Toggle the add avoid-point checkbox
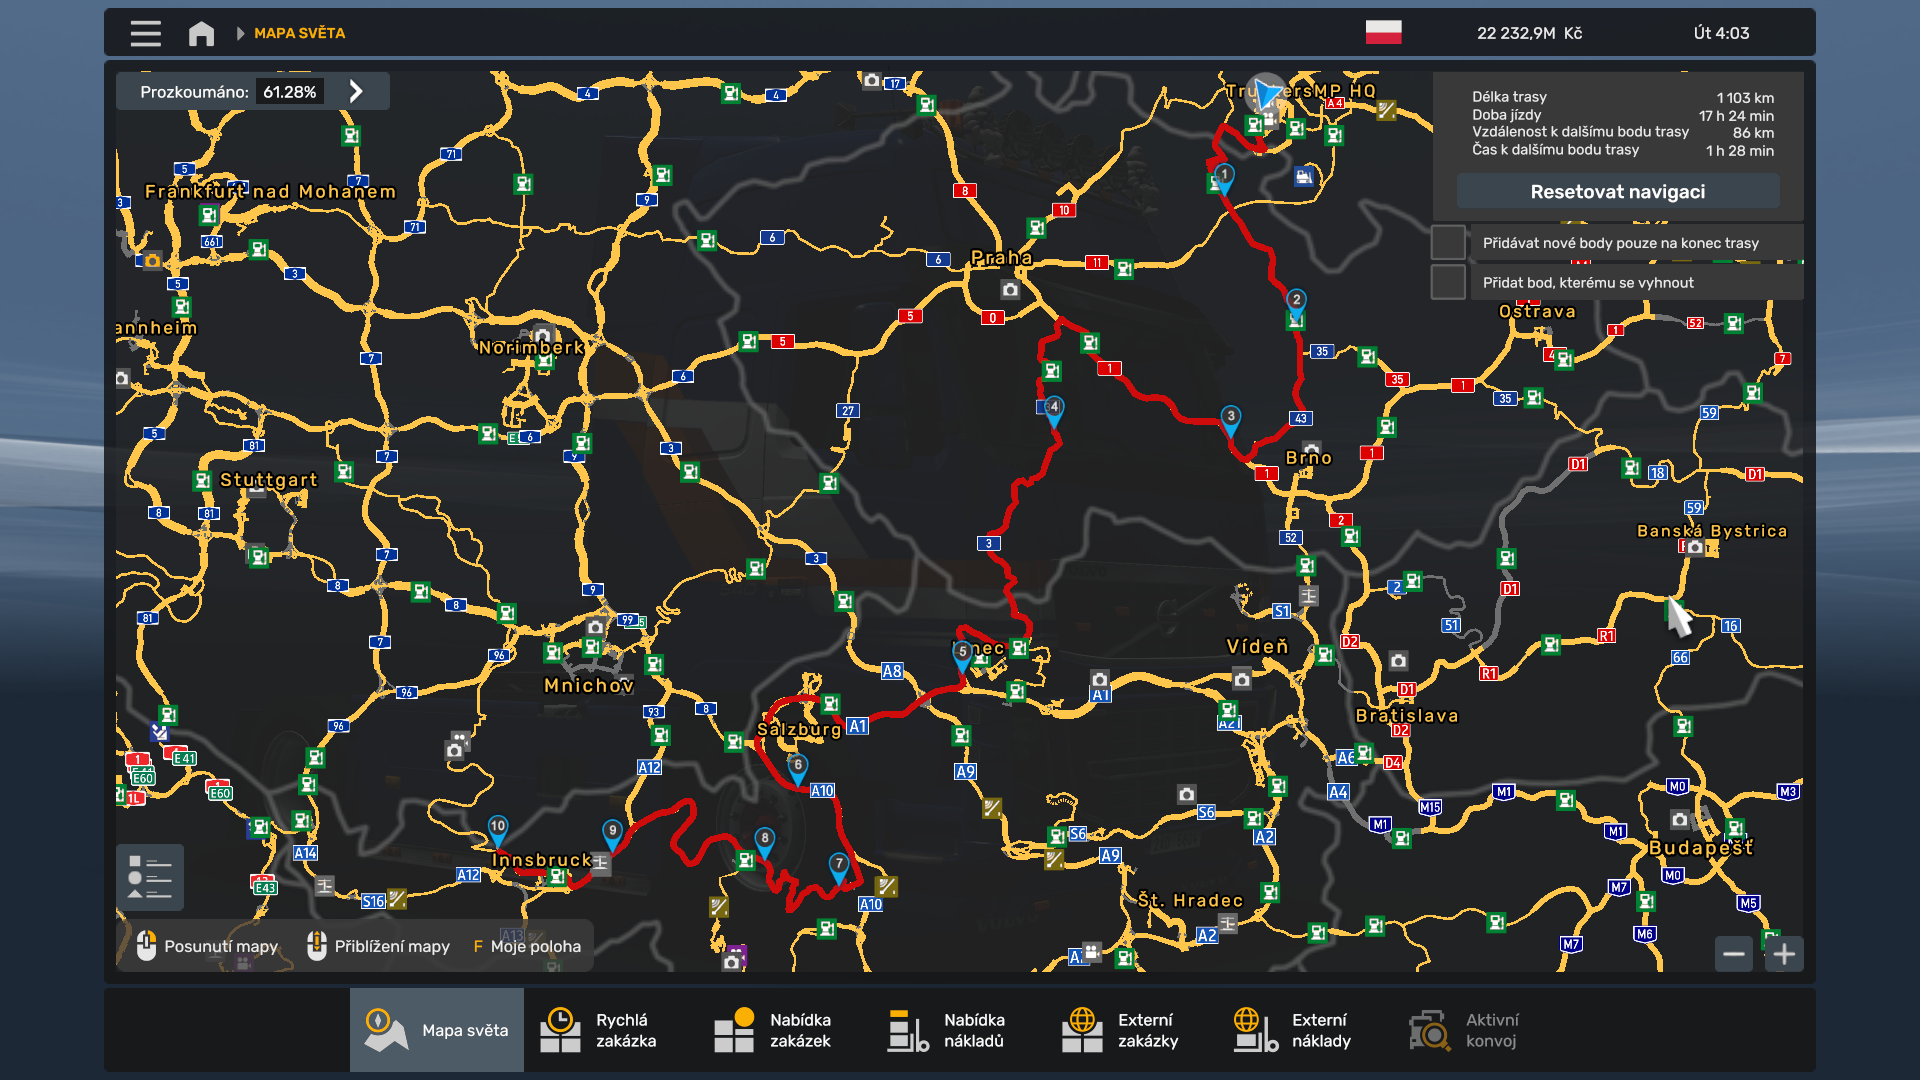The height and width of the screenshot is (1080, 1920). point(1448,283)
